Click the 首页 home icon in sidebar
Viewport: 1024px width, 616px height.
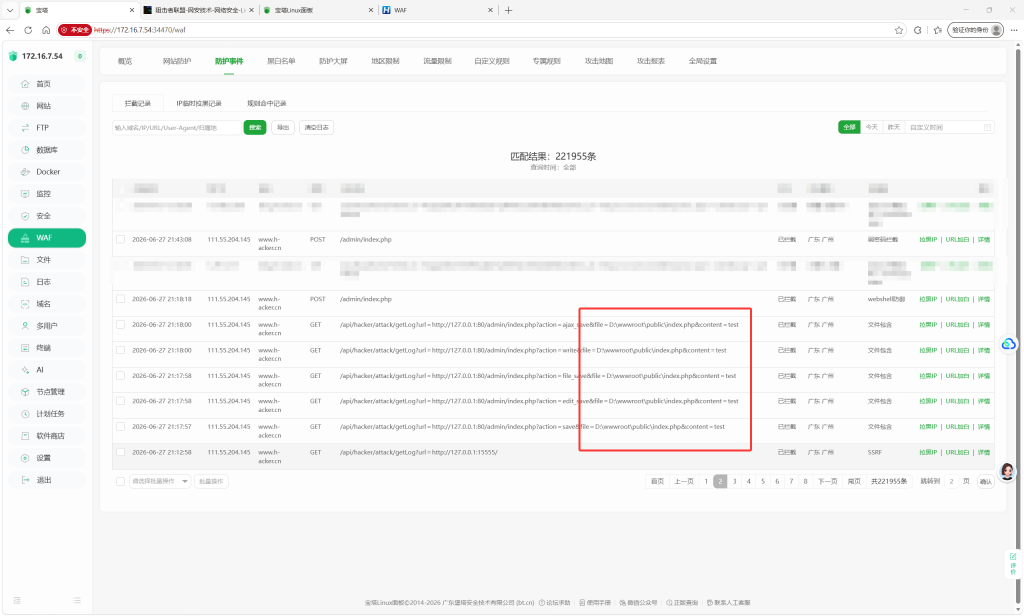tap(25, 84)
